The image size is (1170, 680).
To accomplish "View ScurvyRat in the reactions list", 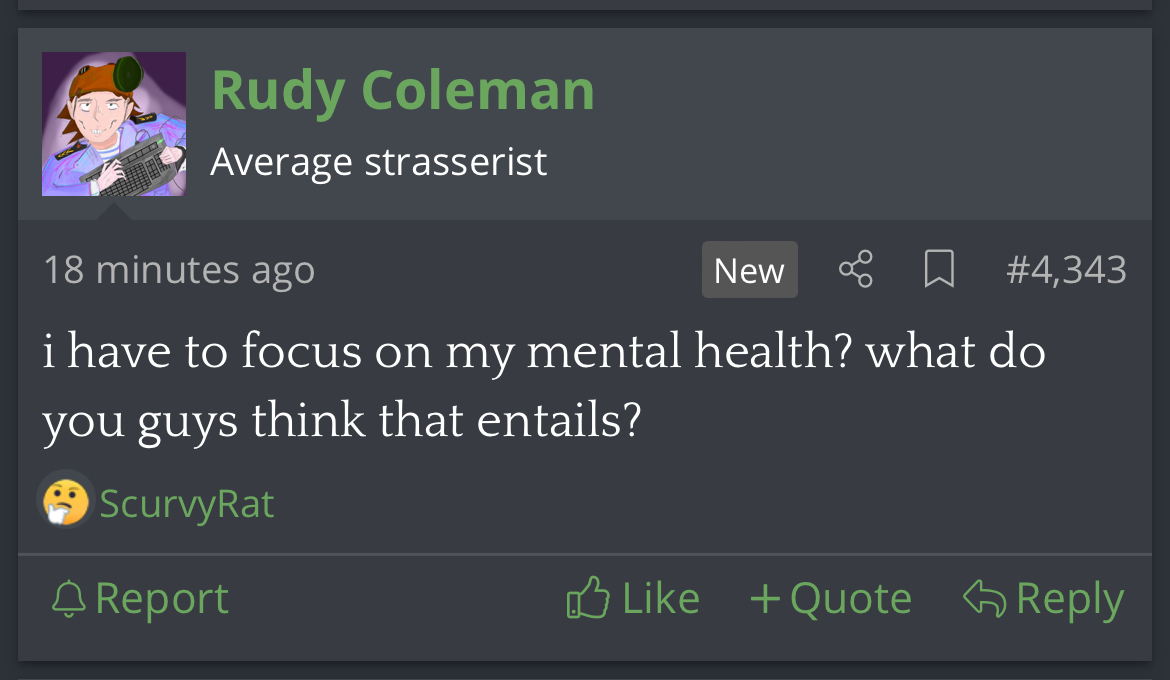I will click(x=187, y=503).
